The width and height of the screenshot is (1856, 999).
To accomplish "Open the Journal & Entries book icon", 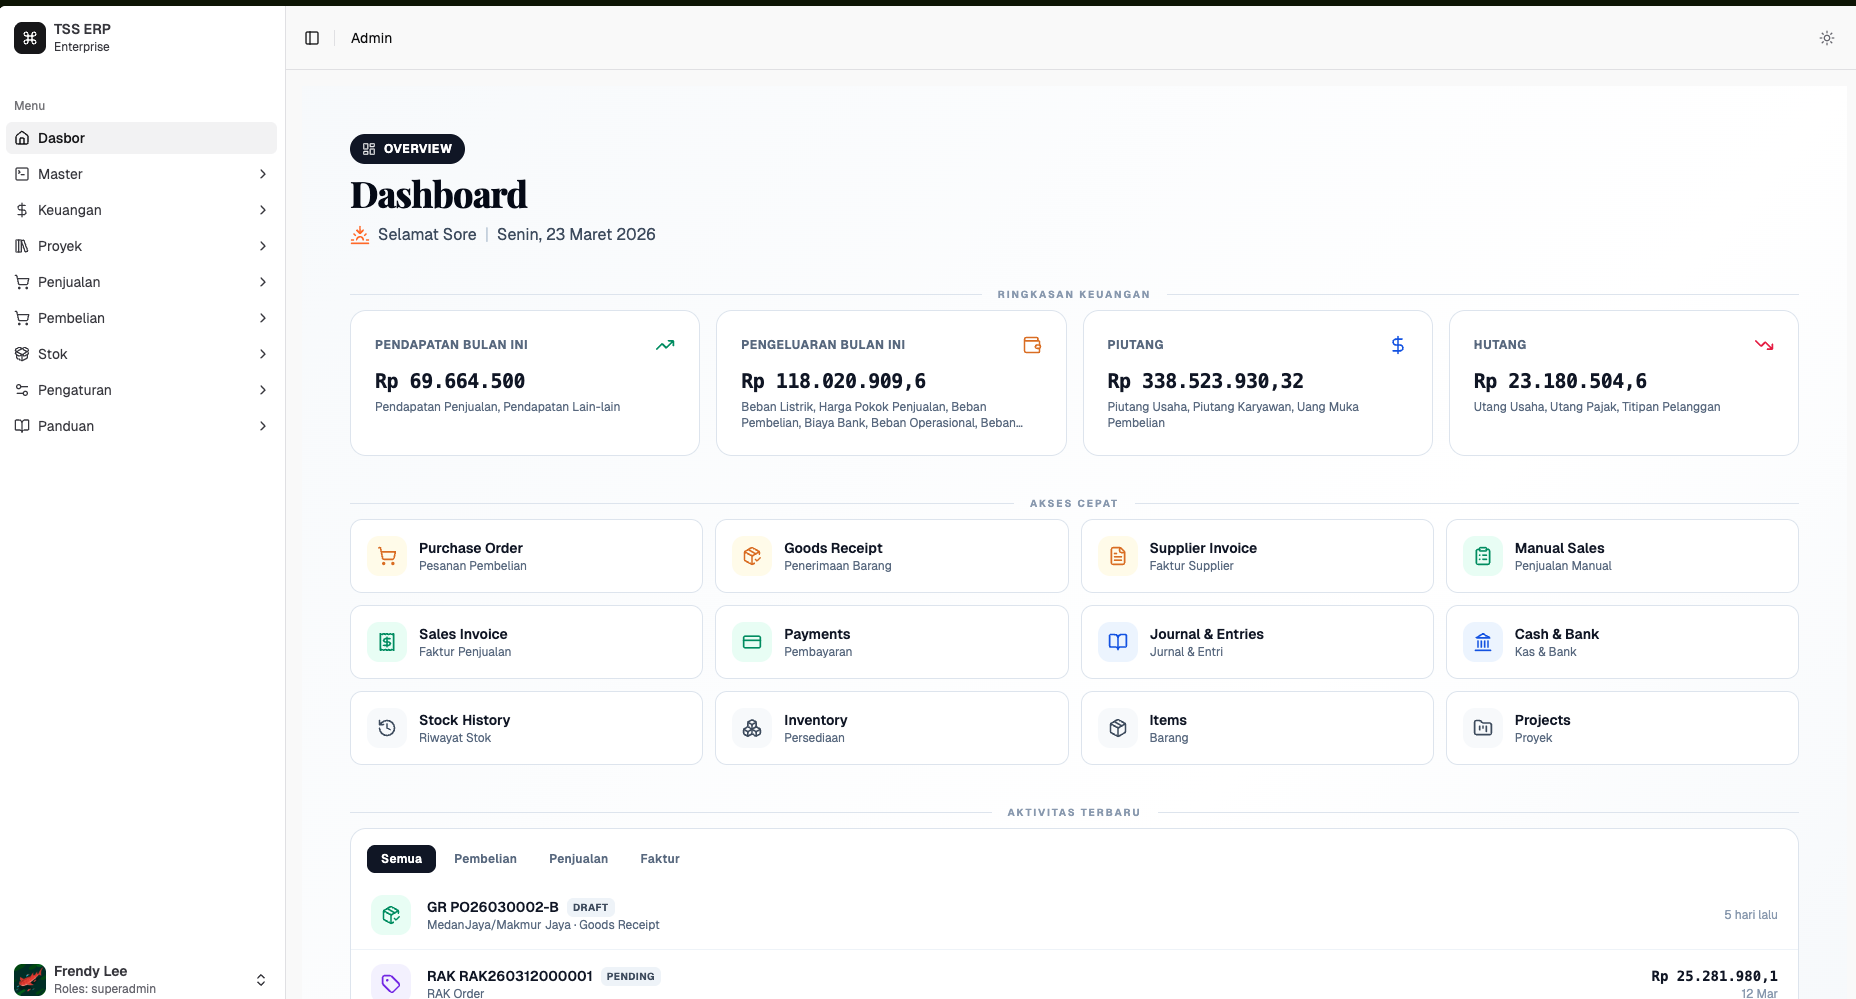I will point(1117,642).
